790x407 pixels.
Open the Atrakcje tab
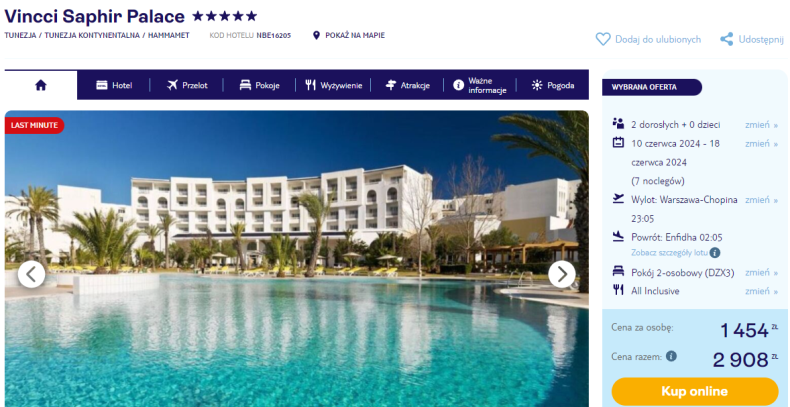click(x=407, y=85)
